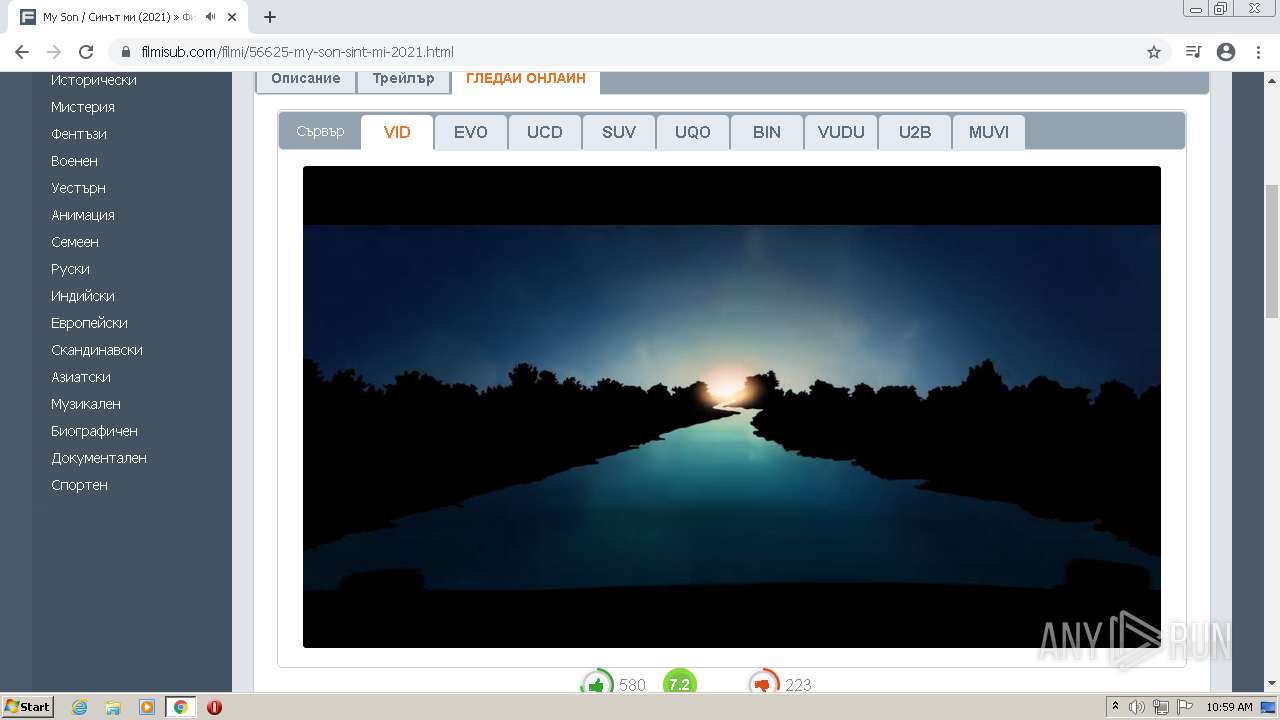
Task: Select the UQO server tab
Action: click(x=693, y=132)
